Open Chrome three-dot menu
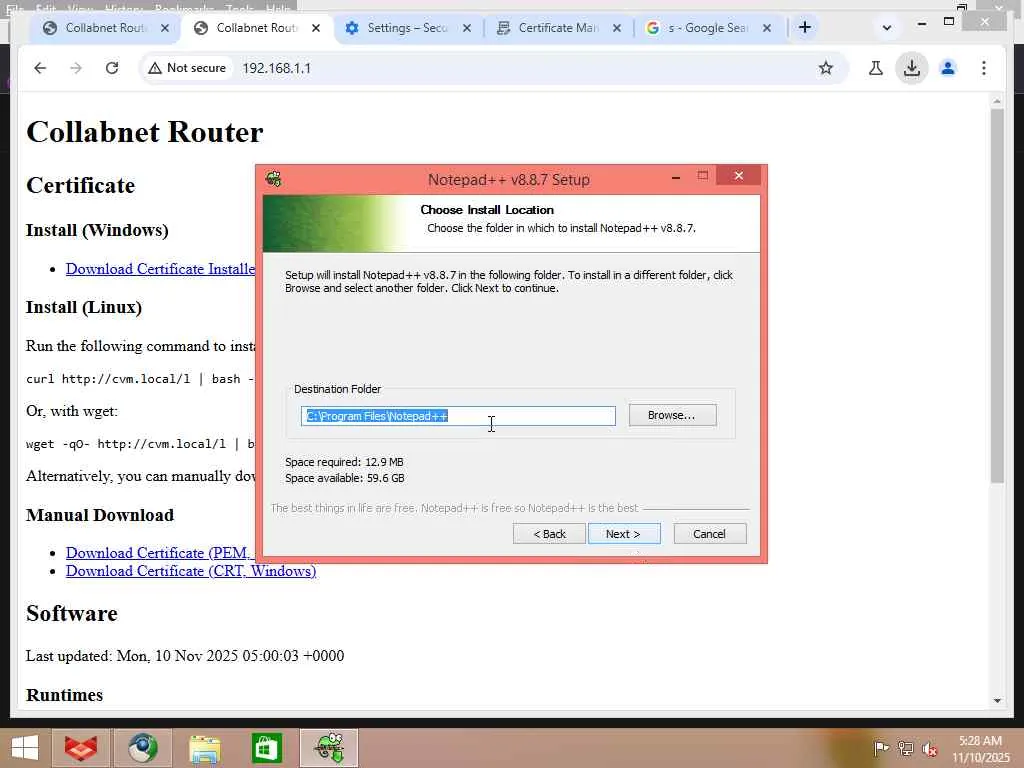 (984, 68)
